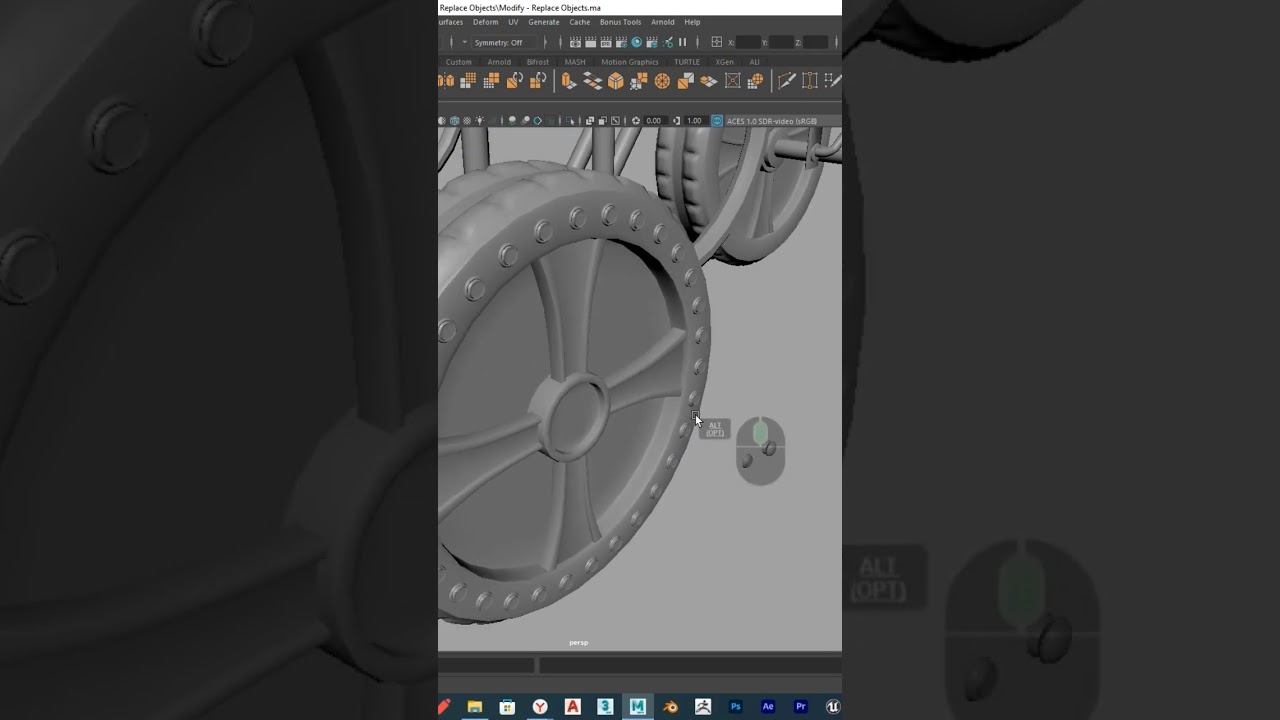The image size is (1280, 720).
Task: Open Blender from the taskbar
Action: (671, 707)
